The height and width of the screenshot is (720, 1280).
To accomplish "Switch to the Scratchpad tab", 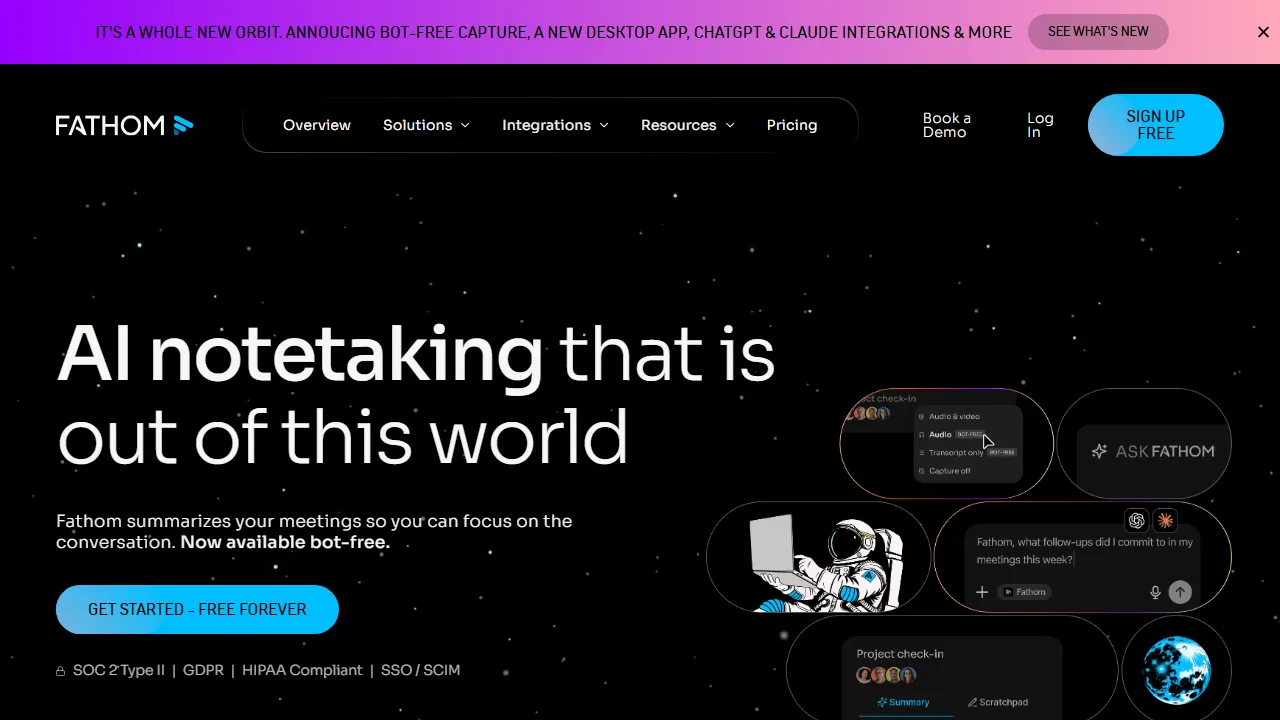I will click(x=997, y=702).
